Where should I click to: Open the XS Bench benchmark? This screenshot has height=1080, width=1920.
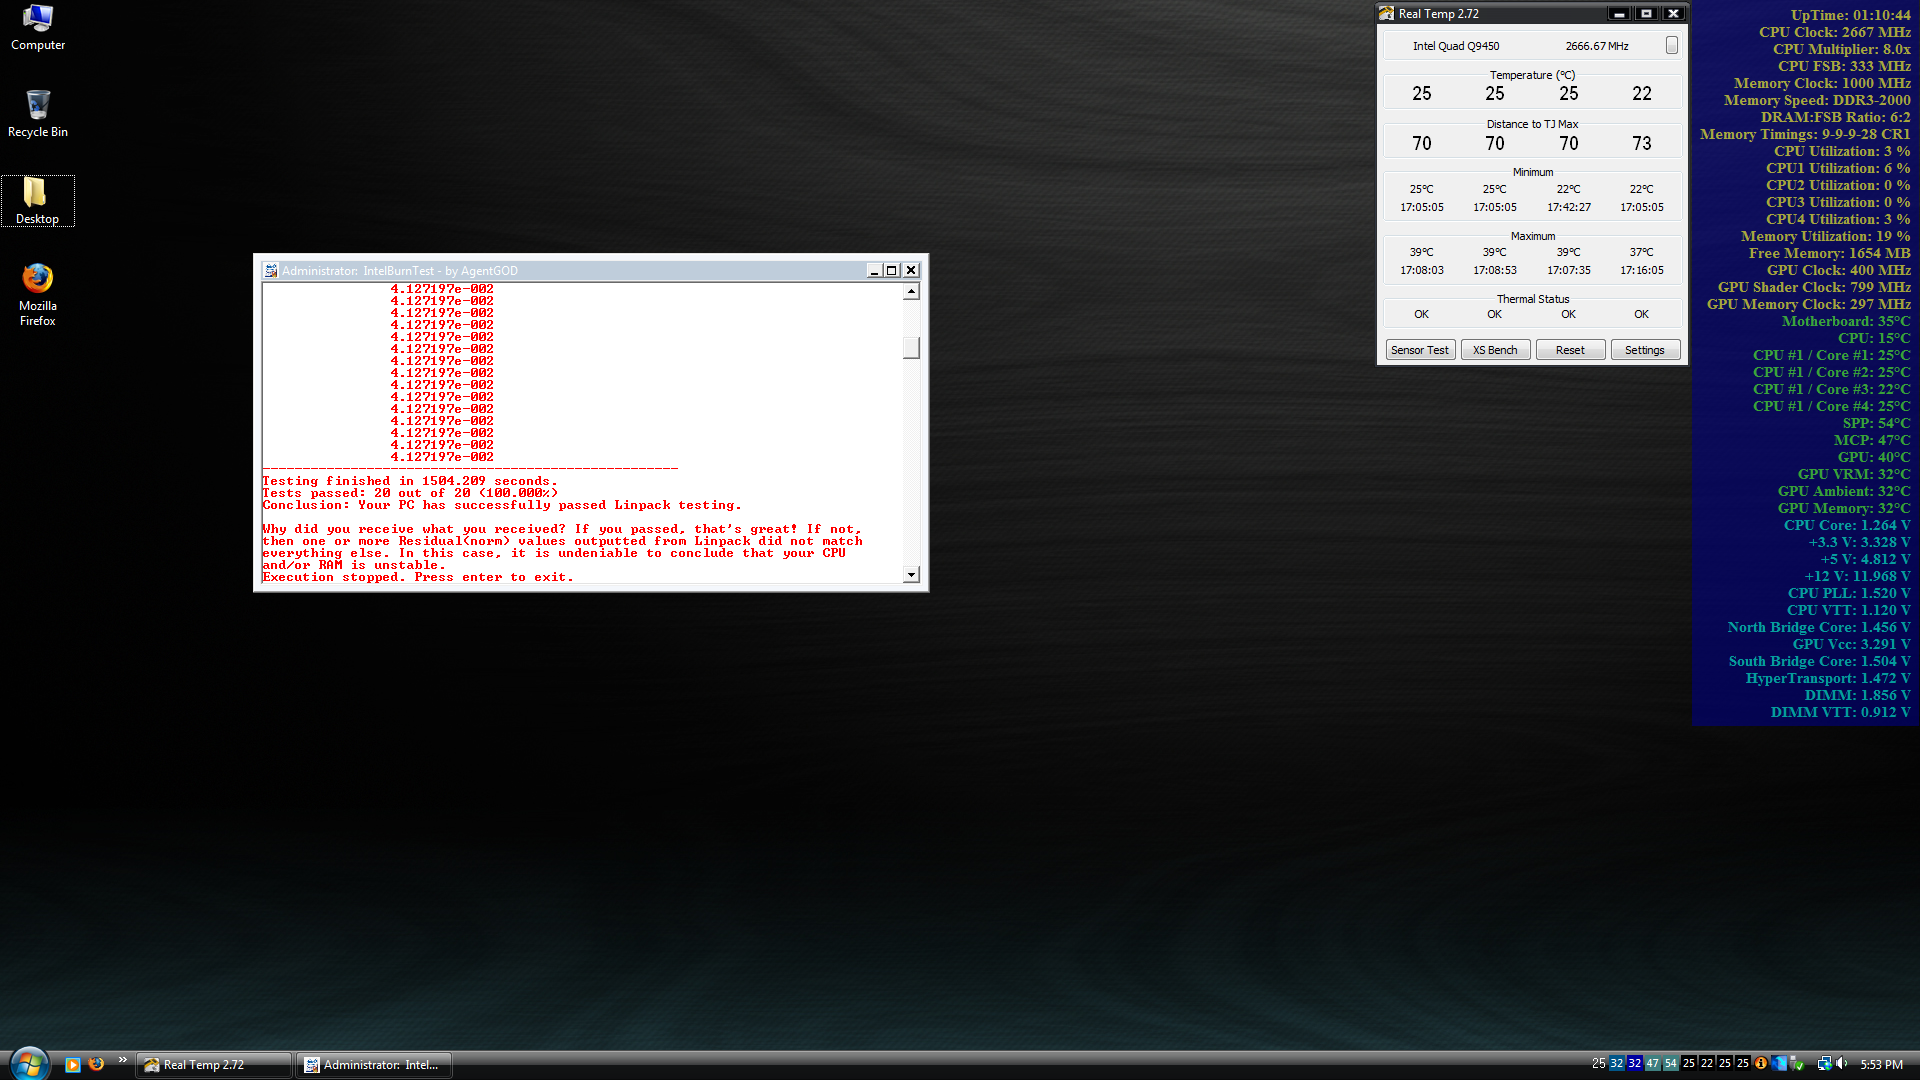click(x=1495, y=350)
